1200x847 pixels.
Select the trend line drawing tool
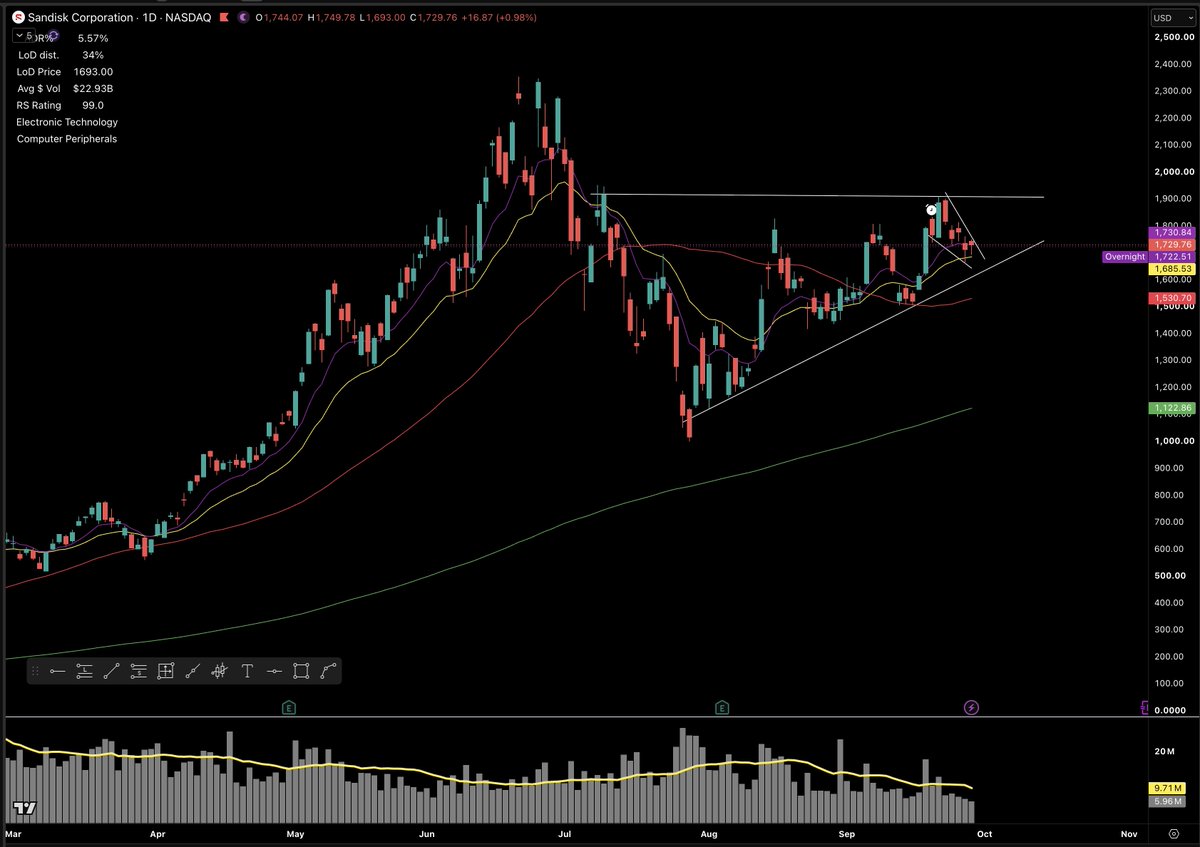[112, 671]
